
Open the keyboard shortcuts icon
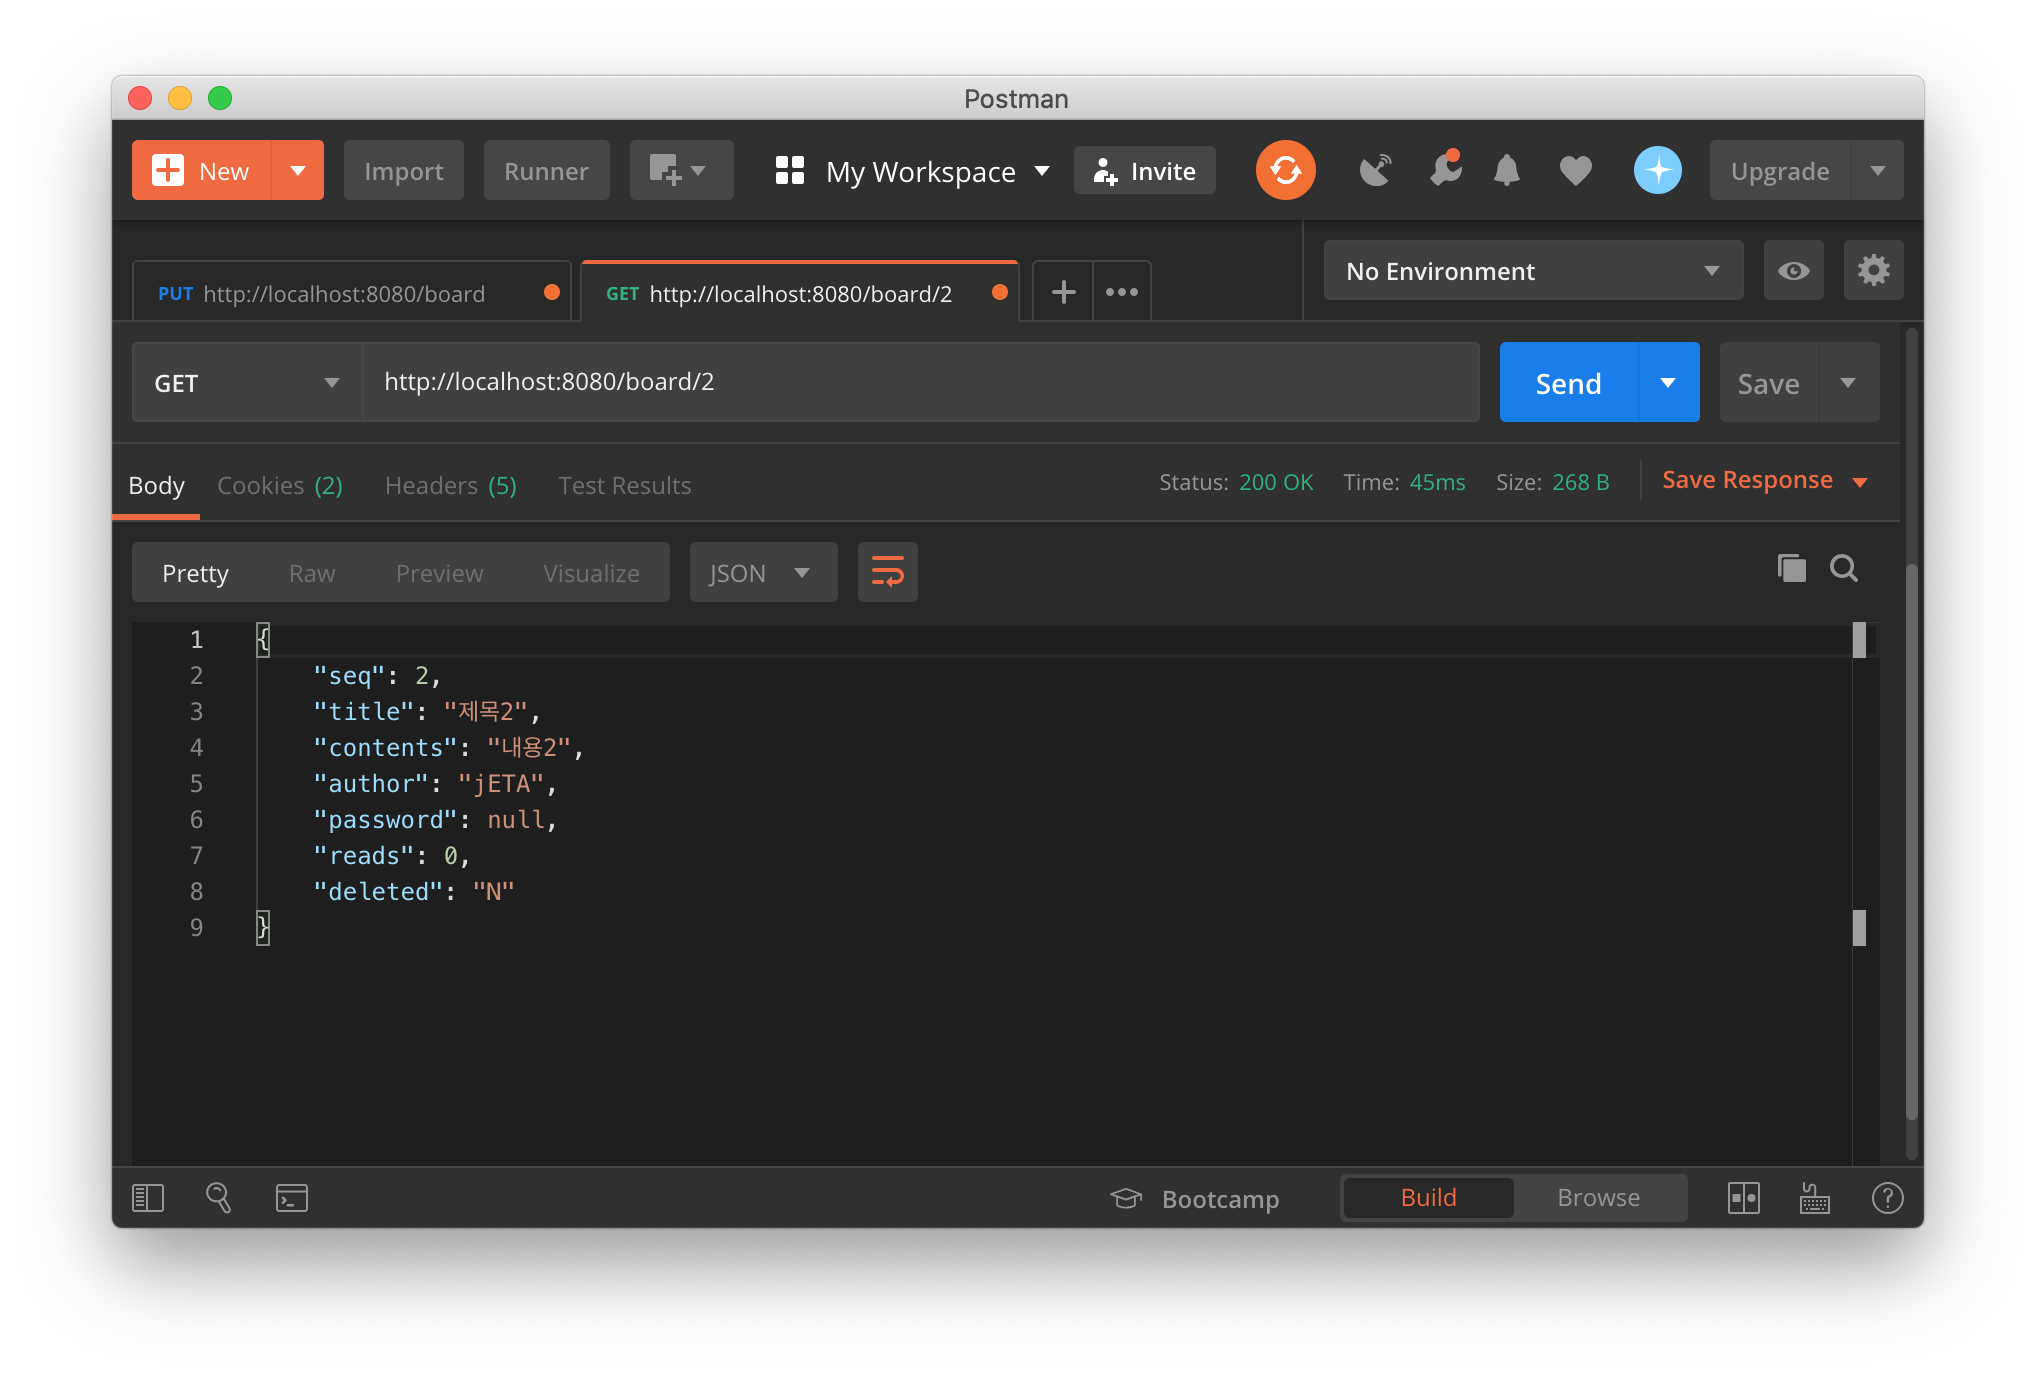(1814, 1198)
